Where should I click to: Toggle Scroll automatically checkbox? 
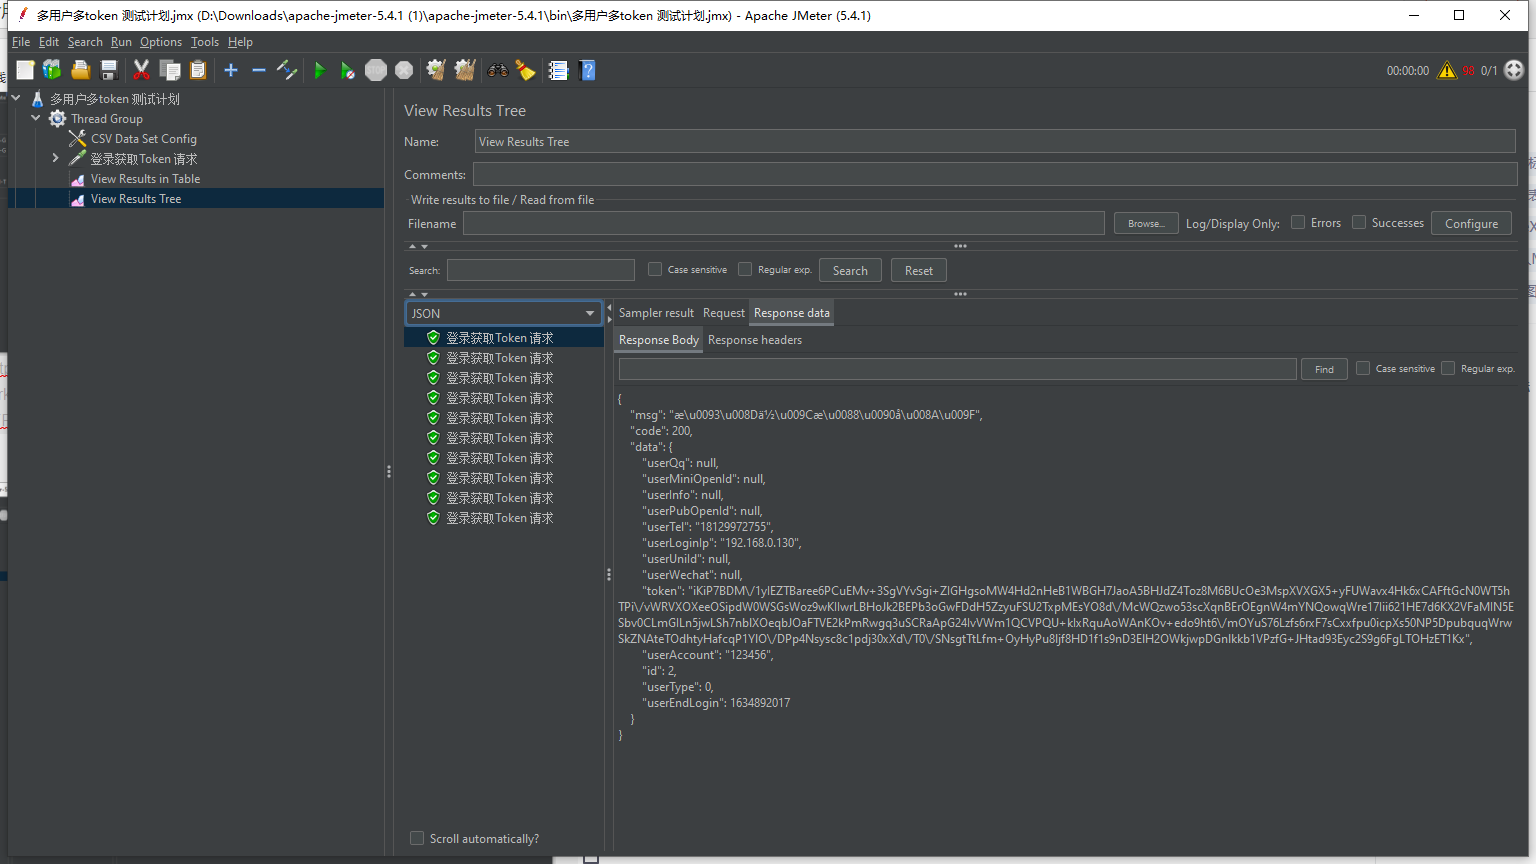[x=417, y=838]
